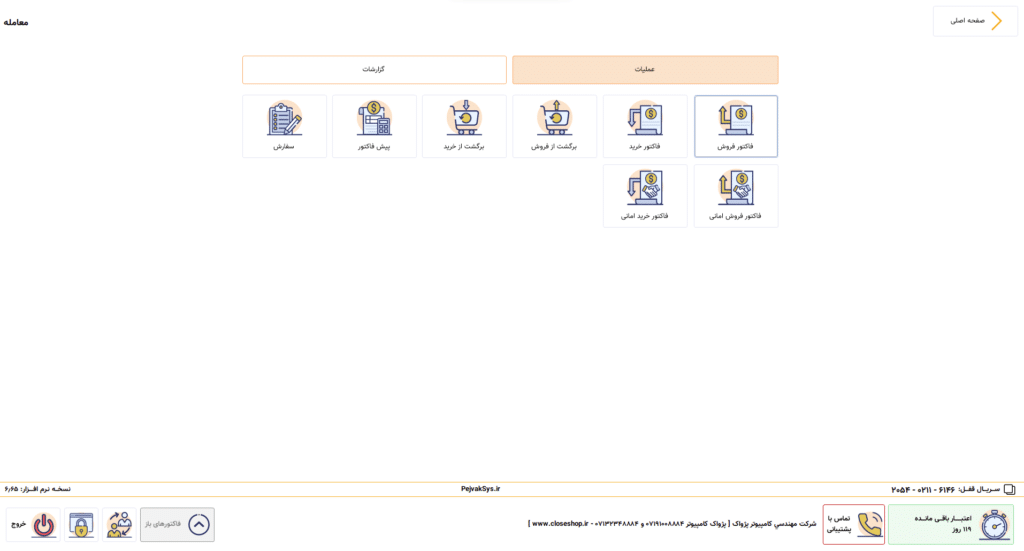The width and height of the screenshot is (1024, 551).
Task: Open برگشت از فروش (sales return) tile
Action: coord(554,126)
